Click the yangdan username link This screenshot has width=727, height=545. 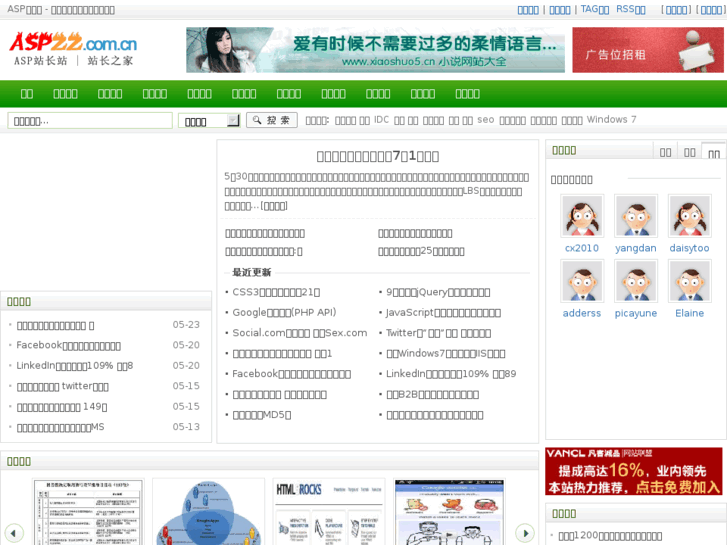coord(636,248)
